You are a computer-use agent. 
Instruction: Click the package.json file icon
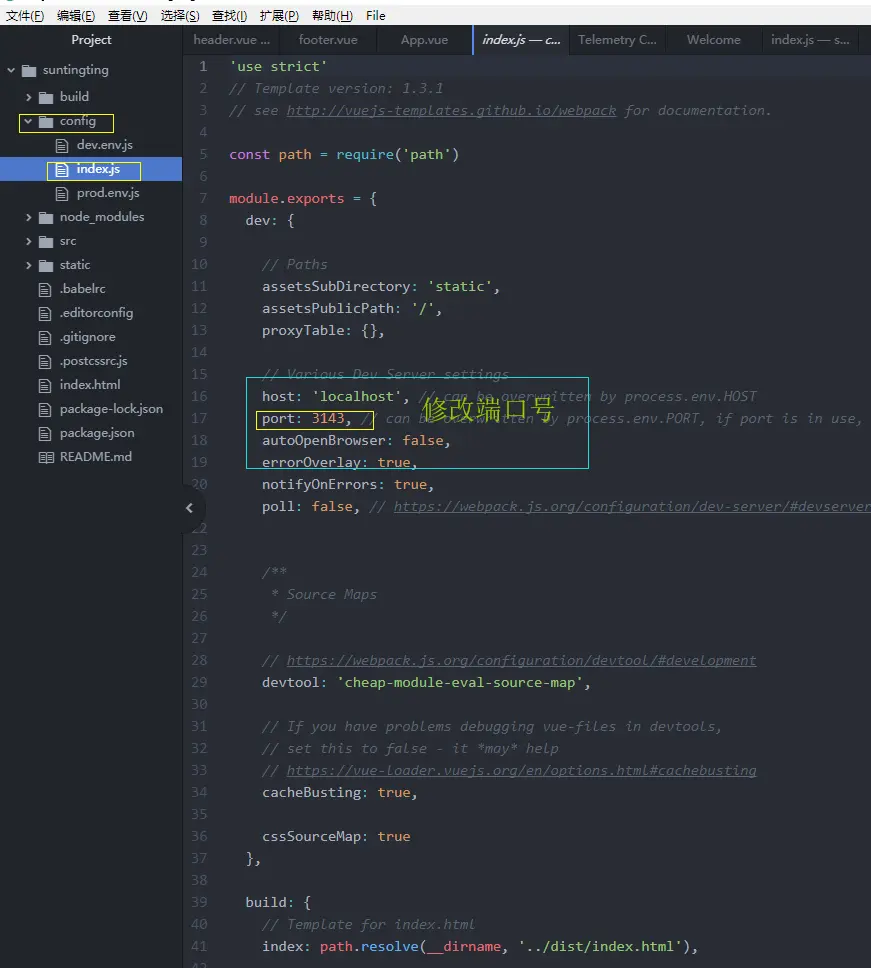pos(44,434)
